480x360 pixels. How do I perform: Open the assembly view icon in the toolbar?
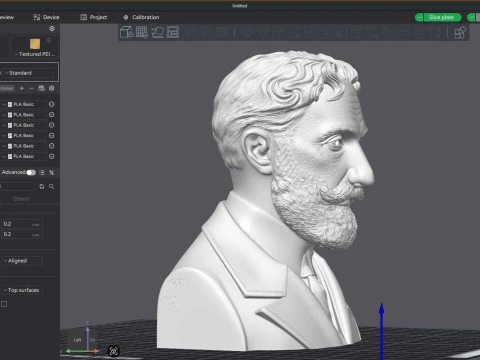click(x=460, y=32)
